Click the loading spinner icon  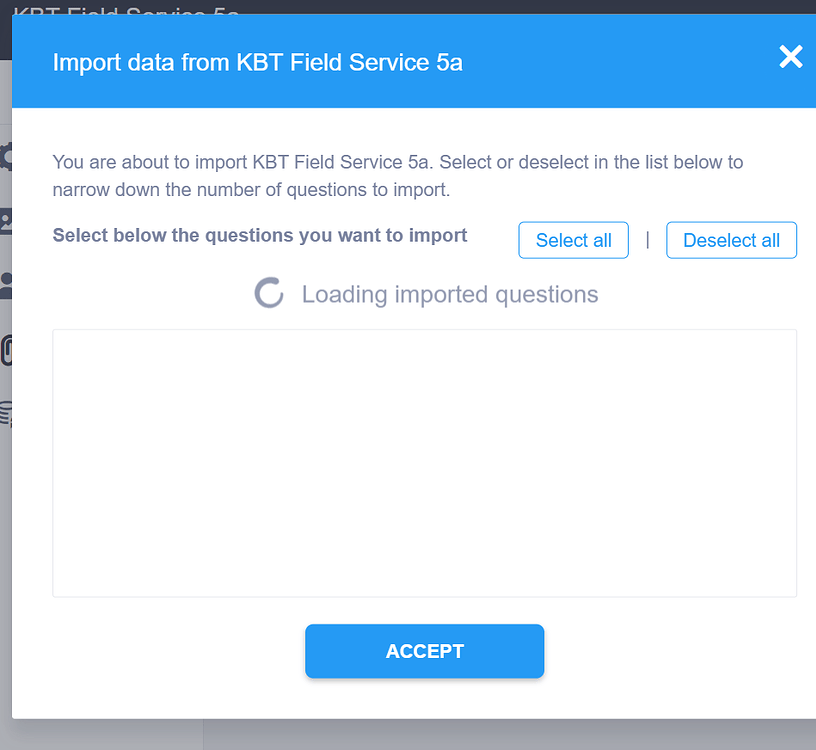point(269,294)
